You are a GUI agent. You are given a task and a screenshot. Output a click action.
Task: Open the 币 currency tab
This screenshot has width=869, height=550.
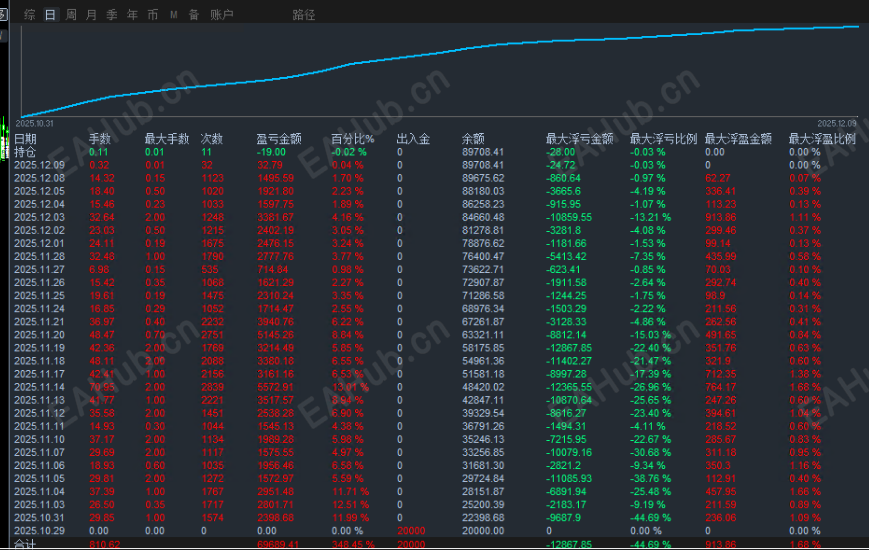153,15
